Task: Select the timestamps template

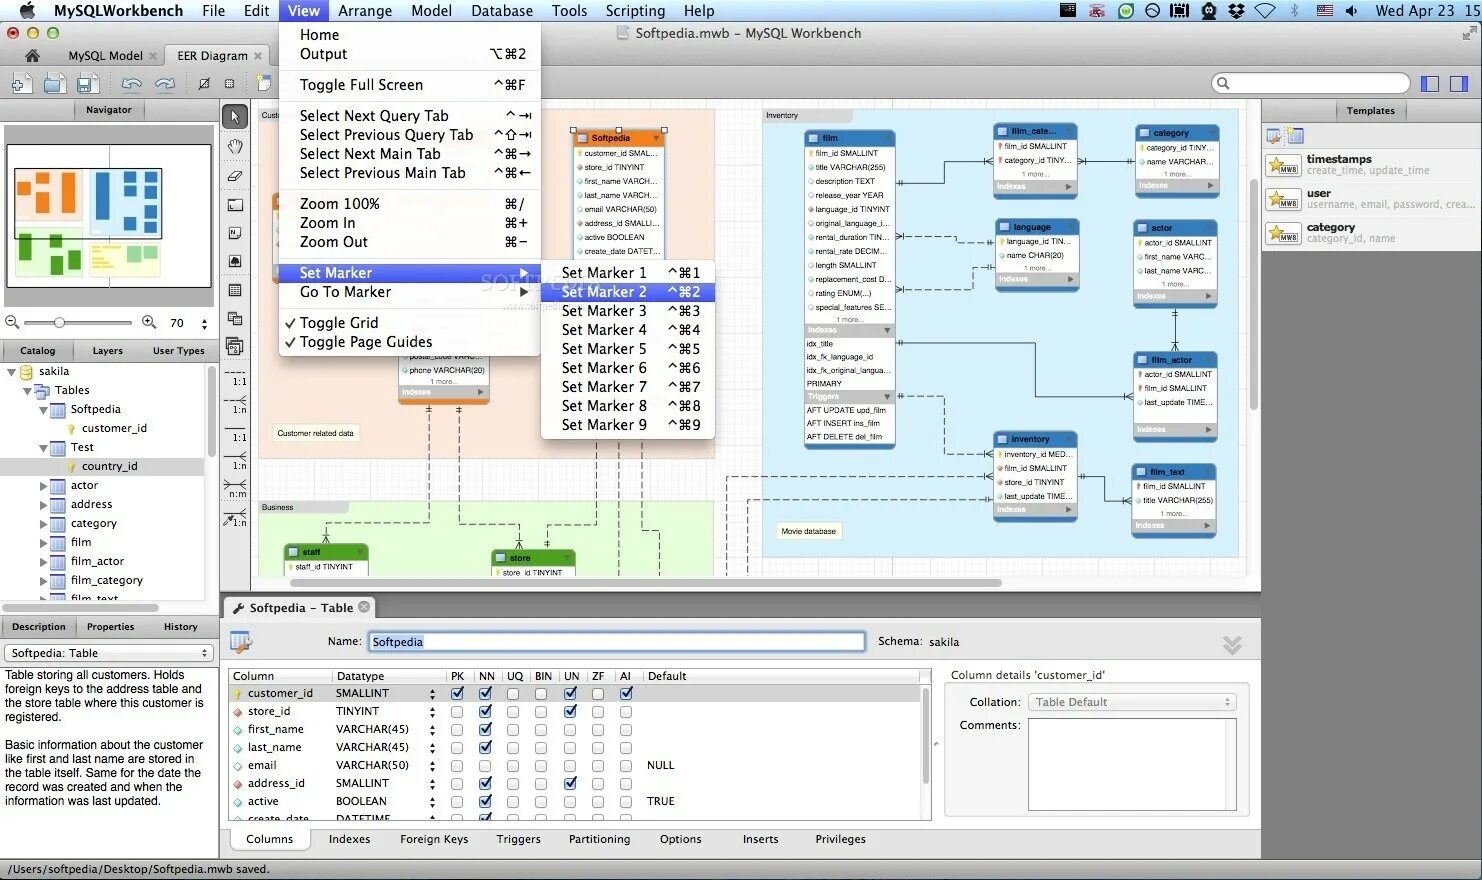Action: 1370,164
